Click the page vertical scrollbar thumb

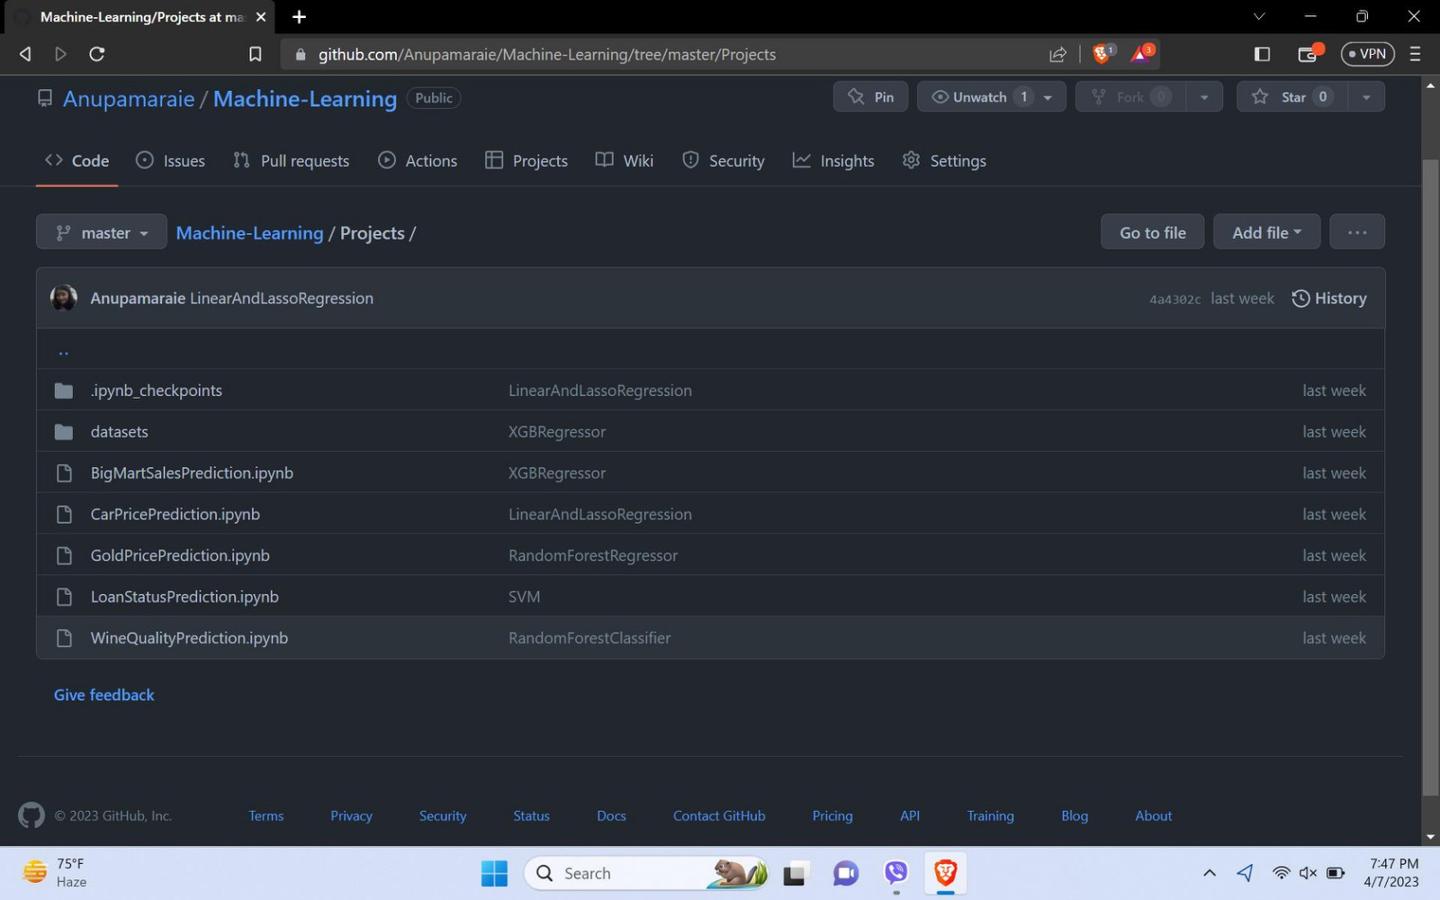(1430, 478)
